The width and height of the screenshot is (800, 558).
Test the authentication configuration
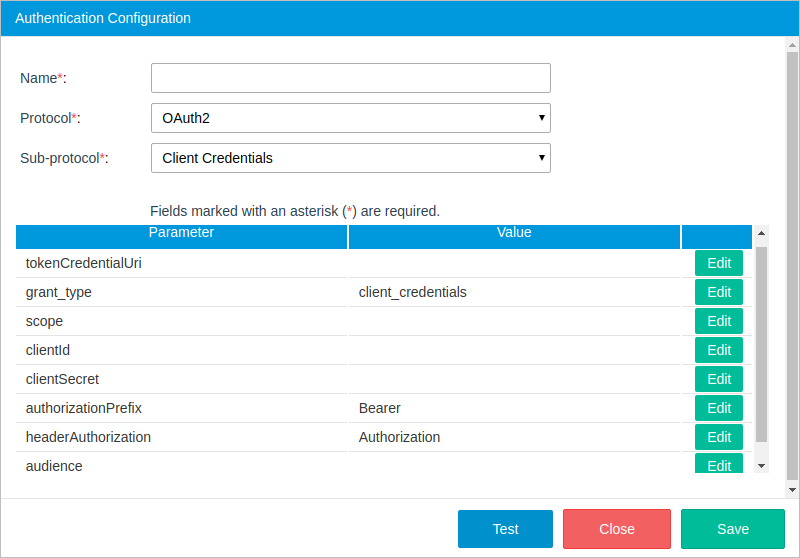point(505,529)
